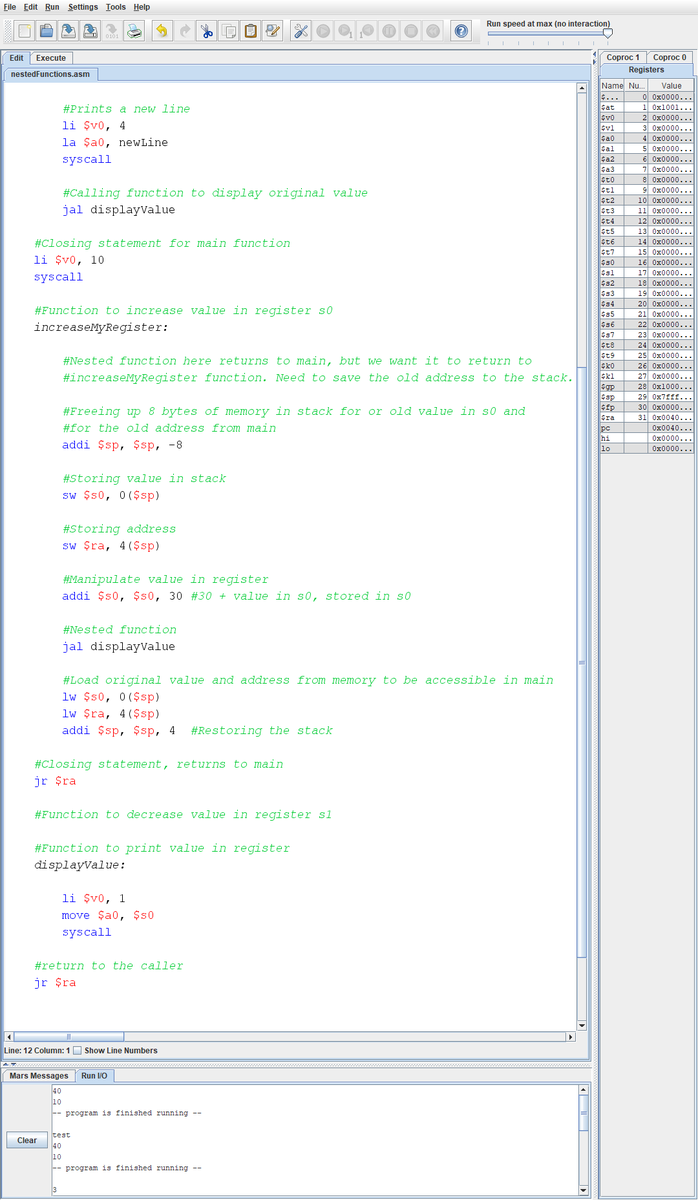Click the Dump Memory toolbar icon
The image size is (698, 1200).
tap(112, 31)
